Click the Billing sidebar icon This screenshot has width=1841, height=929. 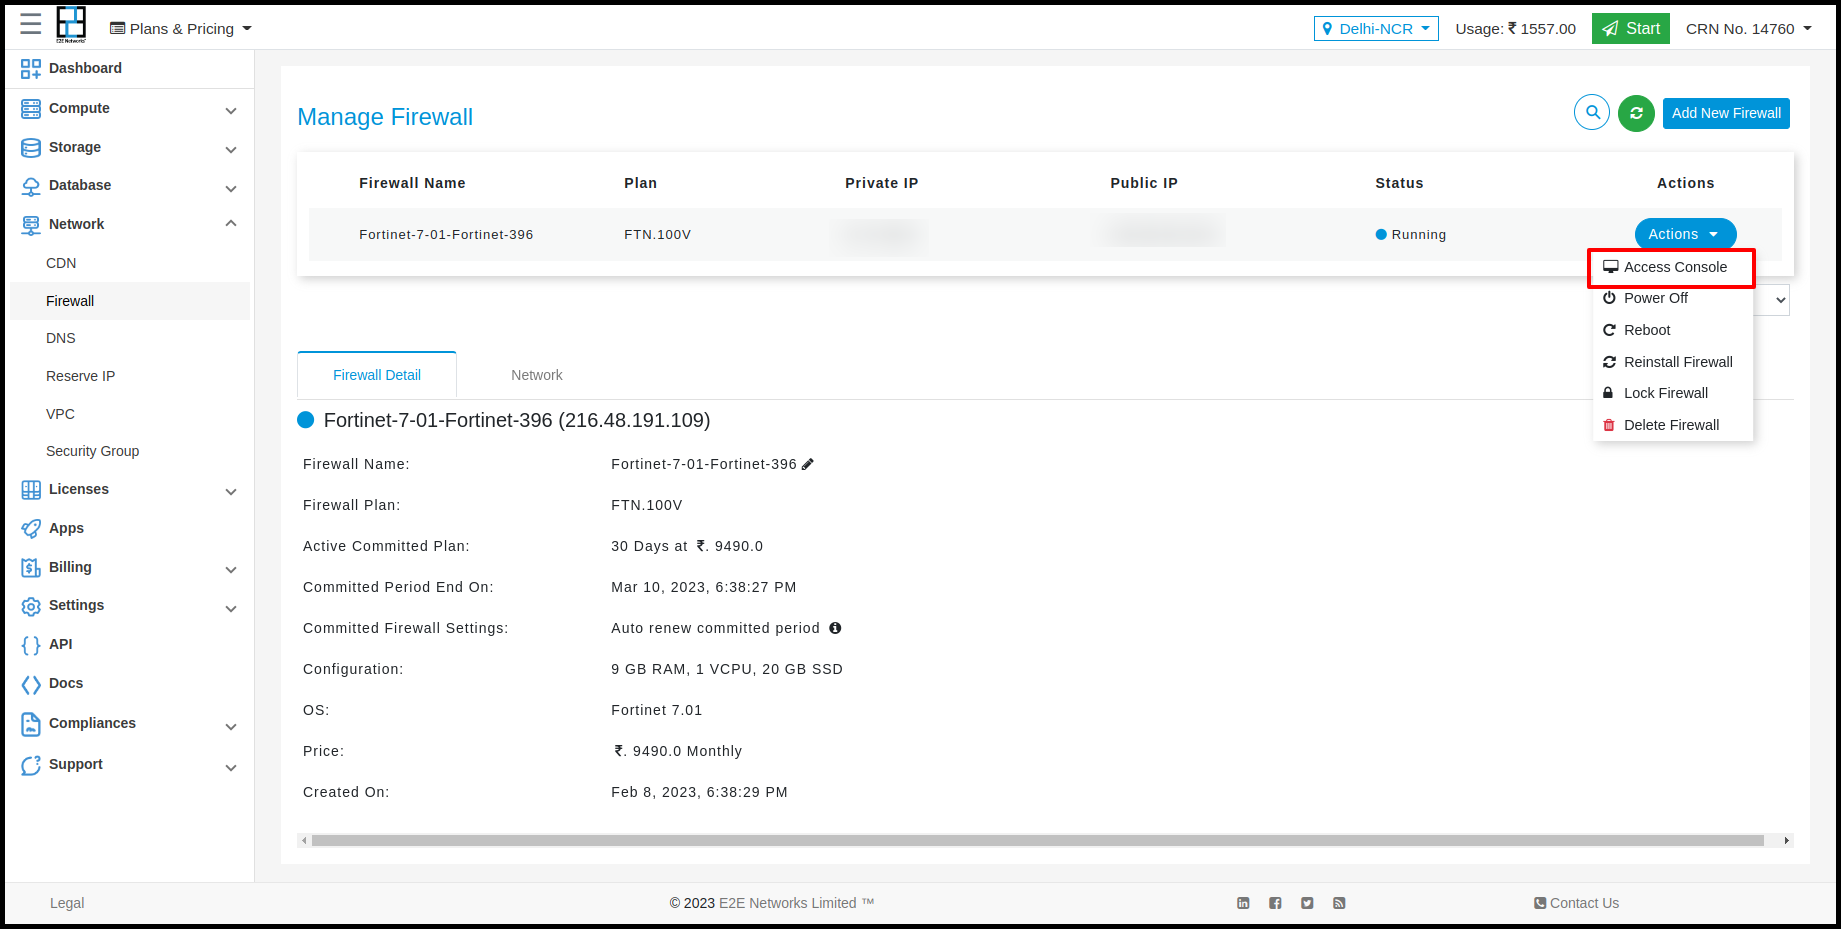click(31, 567)
